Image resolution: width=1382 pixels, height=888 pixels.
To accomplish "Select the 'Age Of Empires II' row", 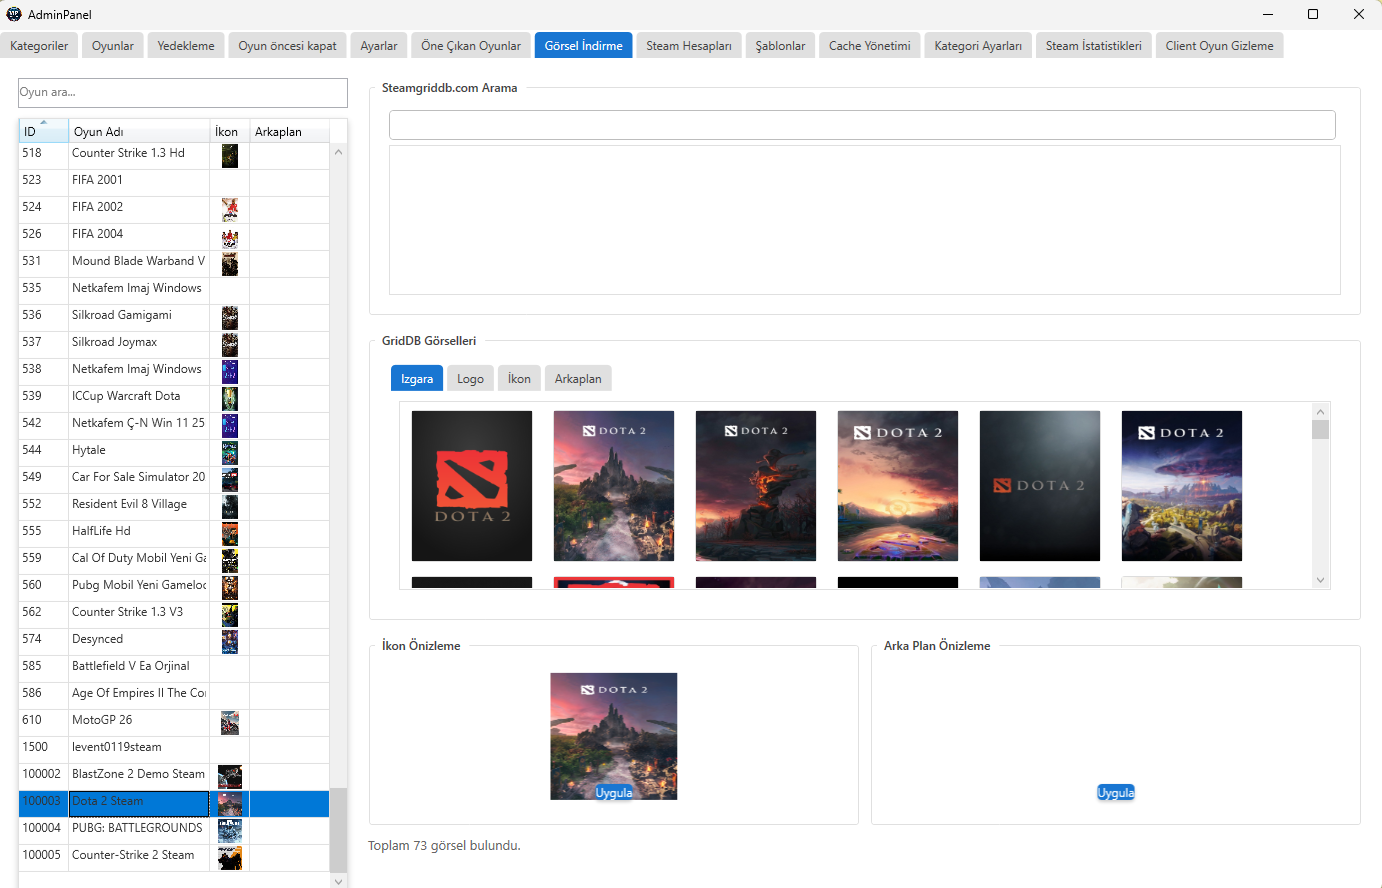I will (174, 695).
